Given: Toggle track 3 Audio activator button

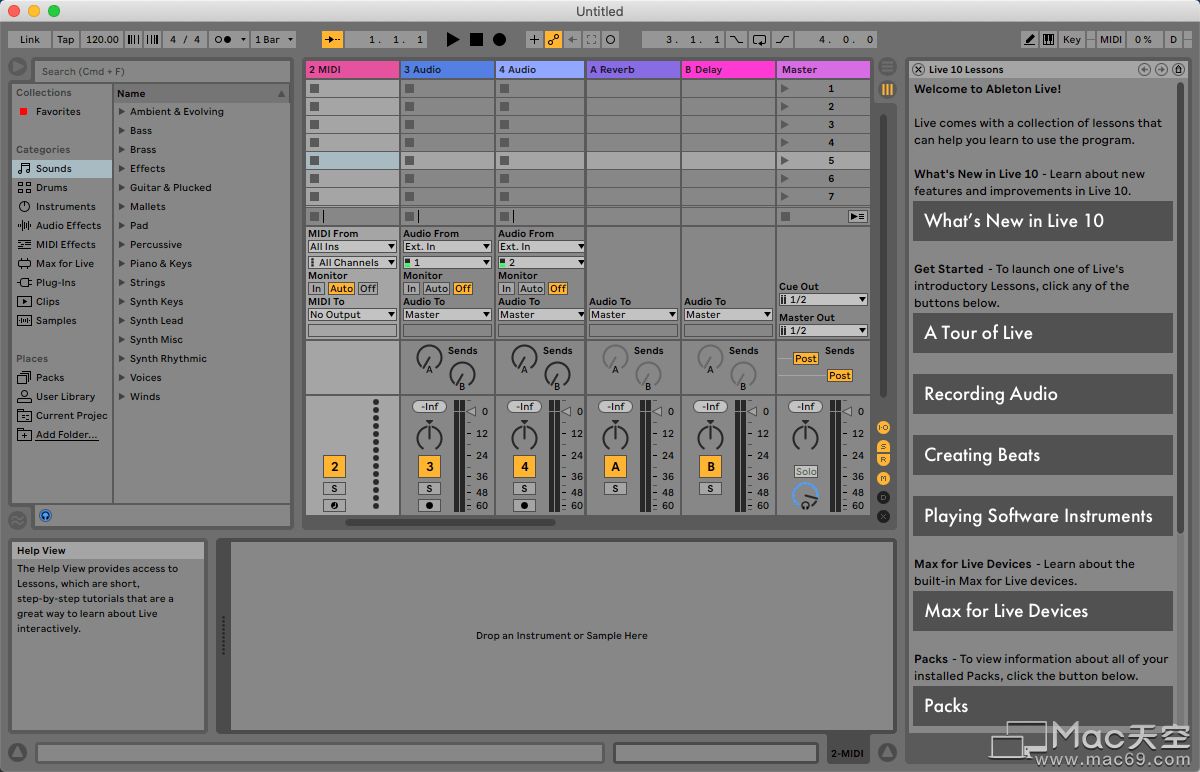Looking at the screenshot, I should 430,466.
